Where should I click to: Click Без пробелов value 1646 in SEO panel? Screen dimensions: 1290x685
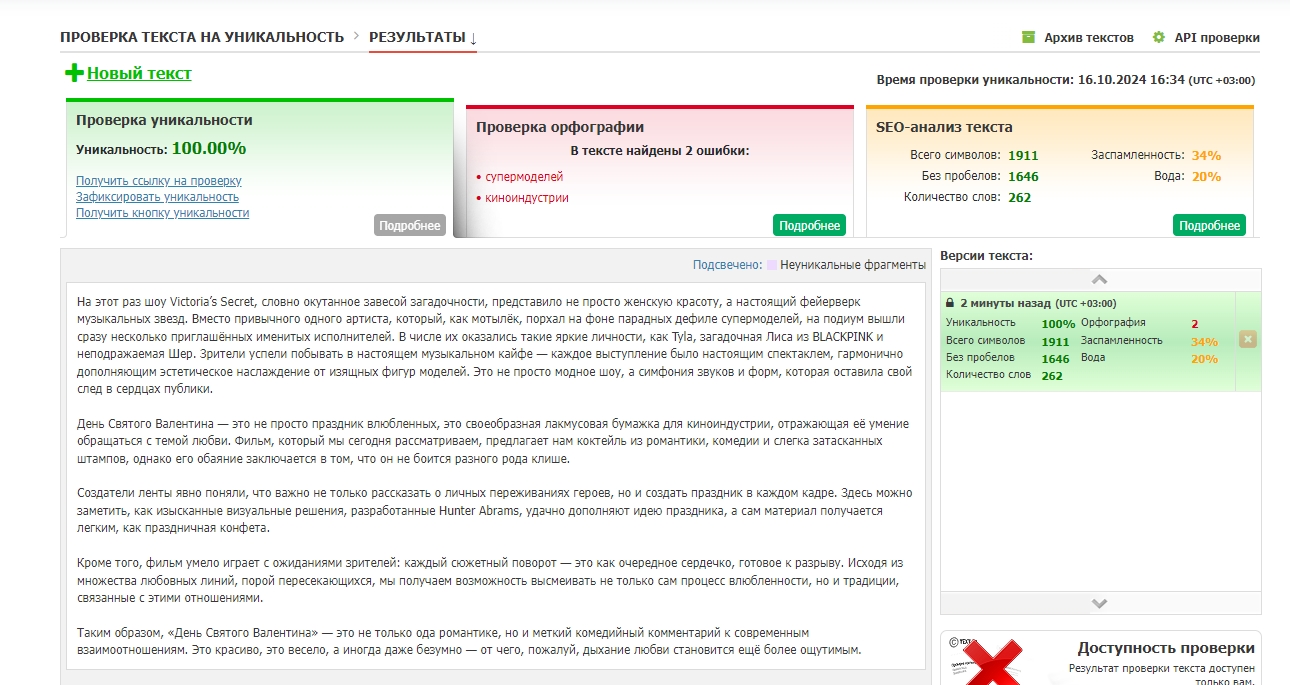point(1023,176)
